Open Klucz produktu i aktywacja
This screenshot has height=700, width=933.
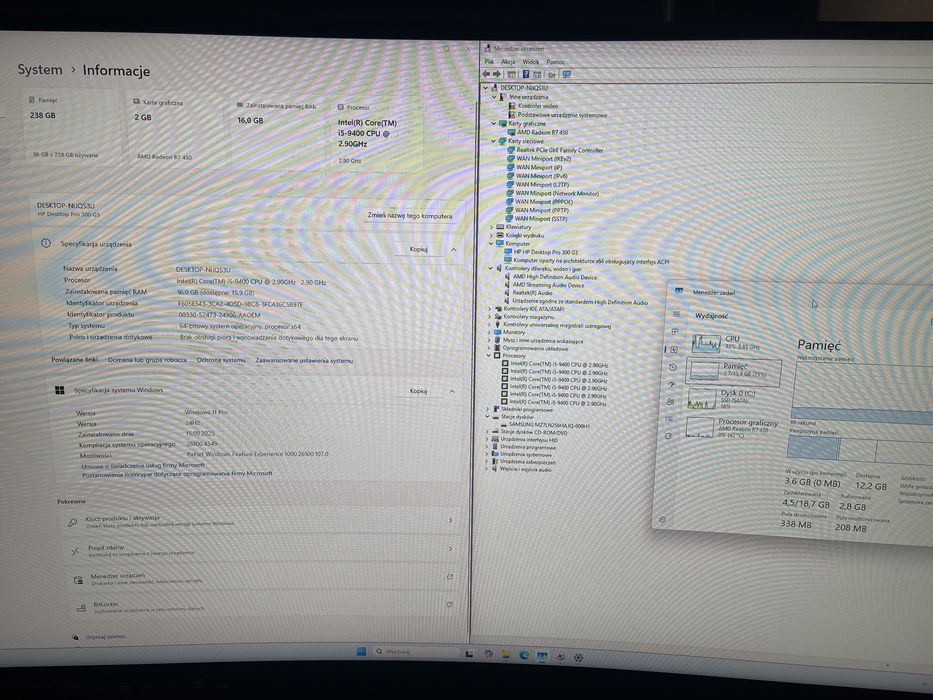[x=262, y=521]
